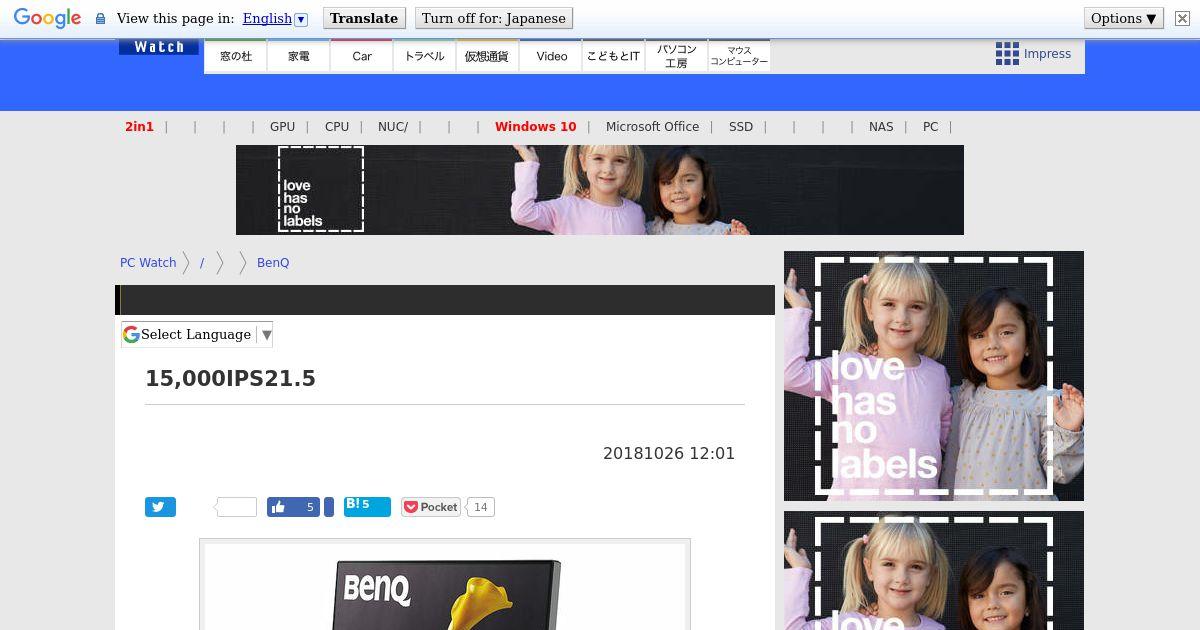This screenshot has height=630, width=1200.
Task: Click the article date 20181026 12:01
Action: coord(669,454)
